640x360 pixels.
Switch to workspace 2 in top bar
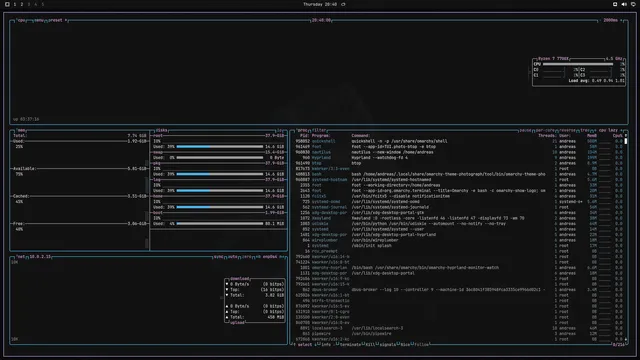tap(22, 4)
